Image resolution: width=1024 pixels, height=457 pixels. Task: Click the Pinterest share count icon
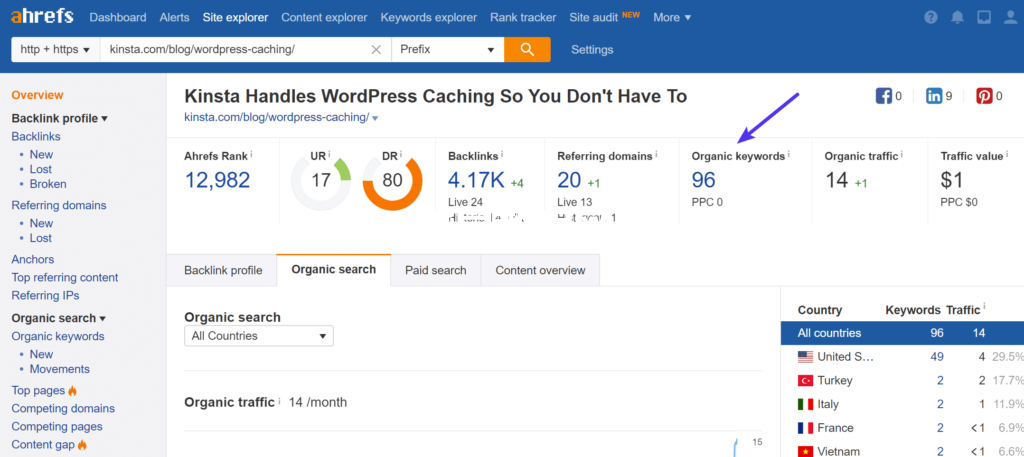[984, 97]
